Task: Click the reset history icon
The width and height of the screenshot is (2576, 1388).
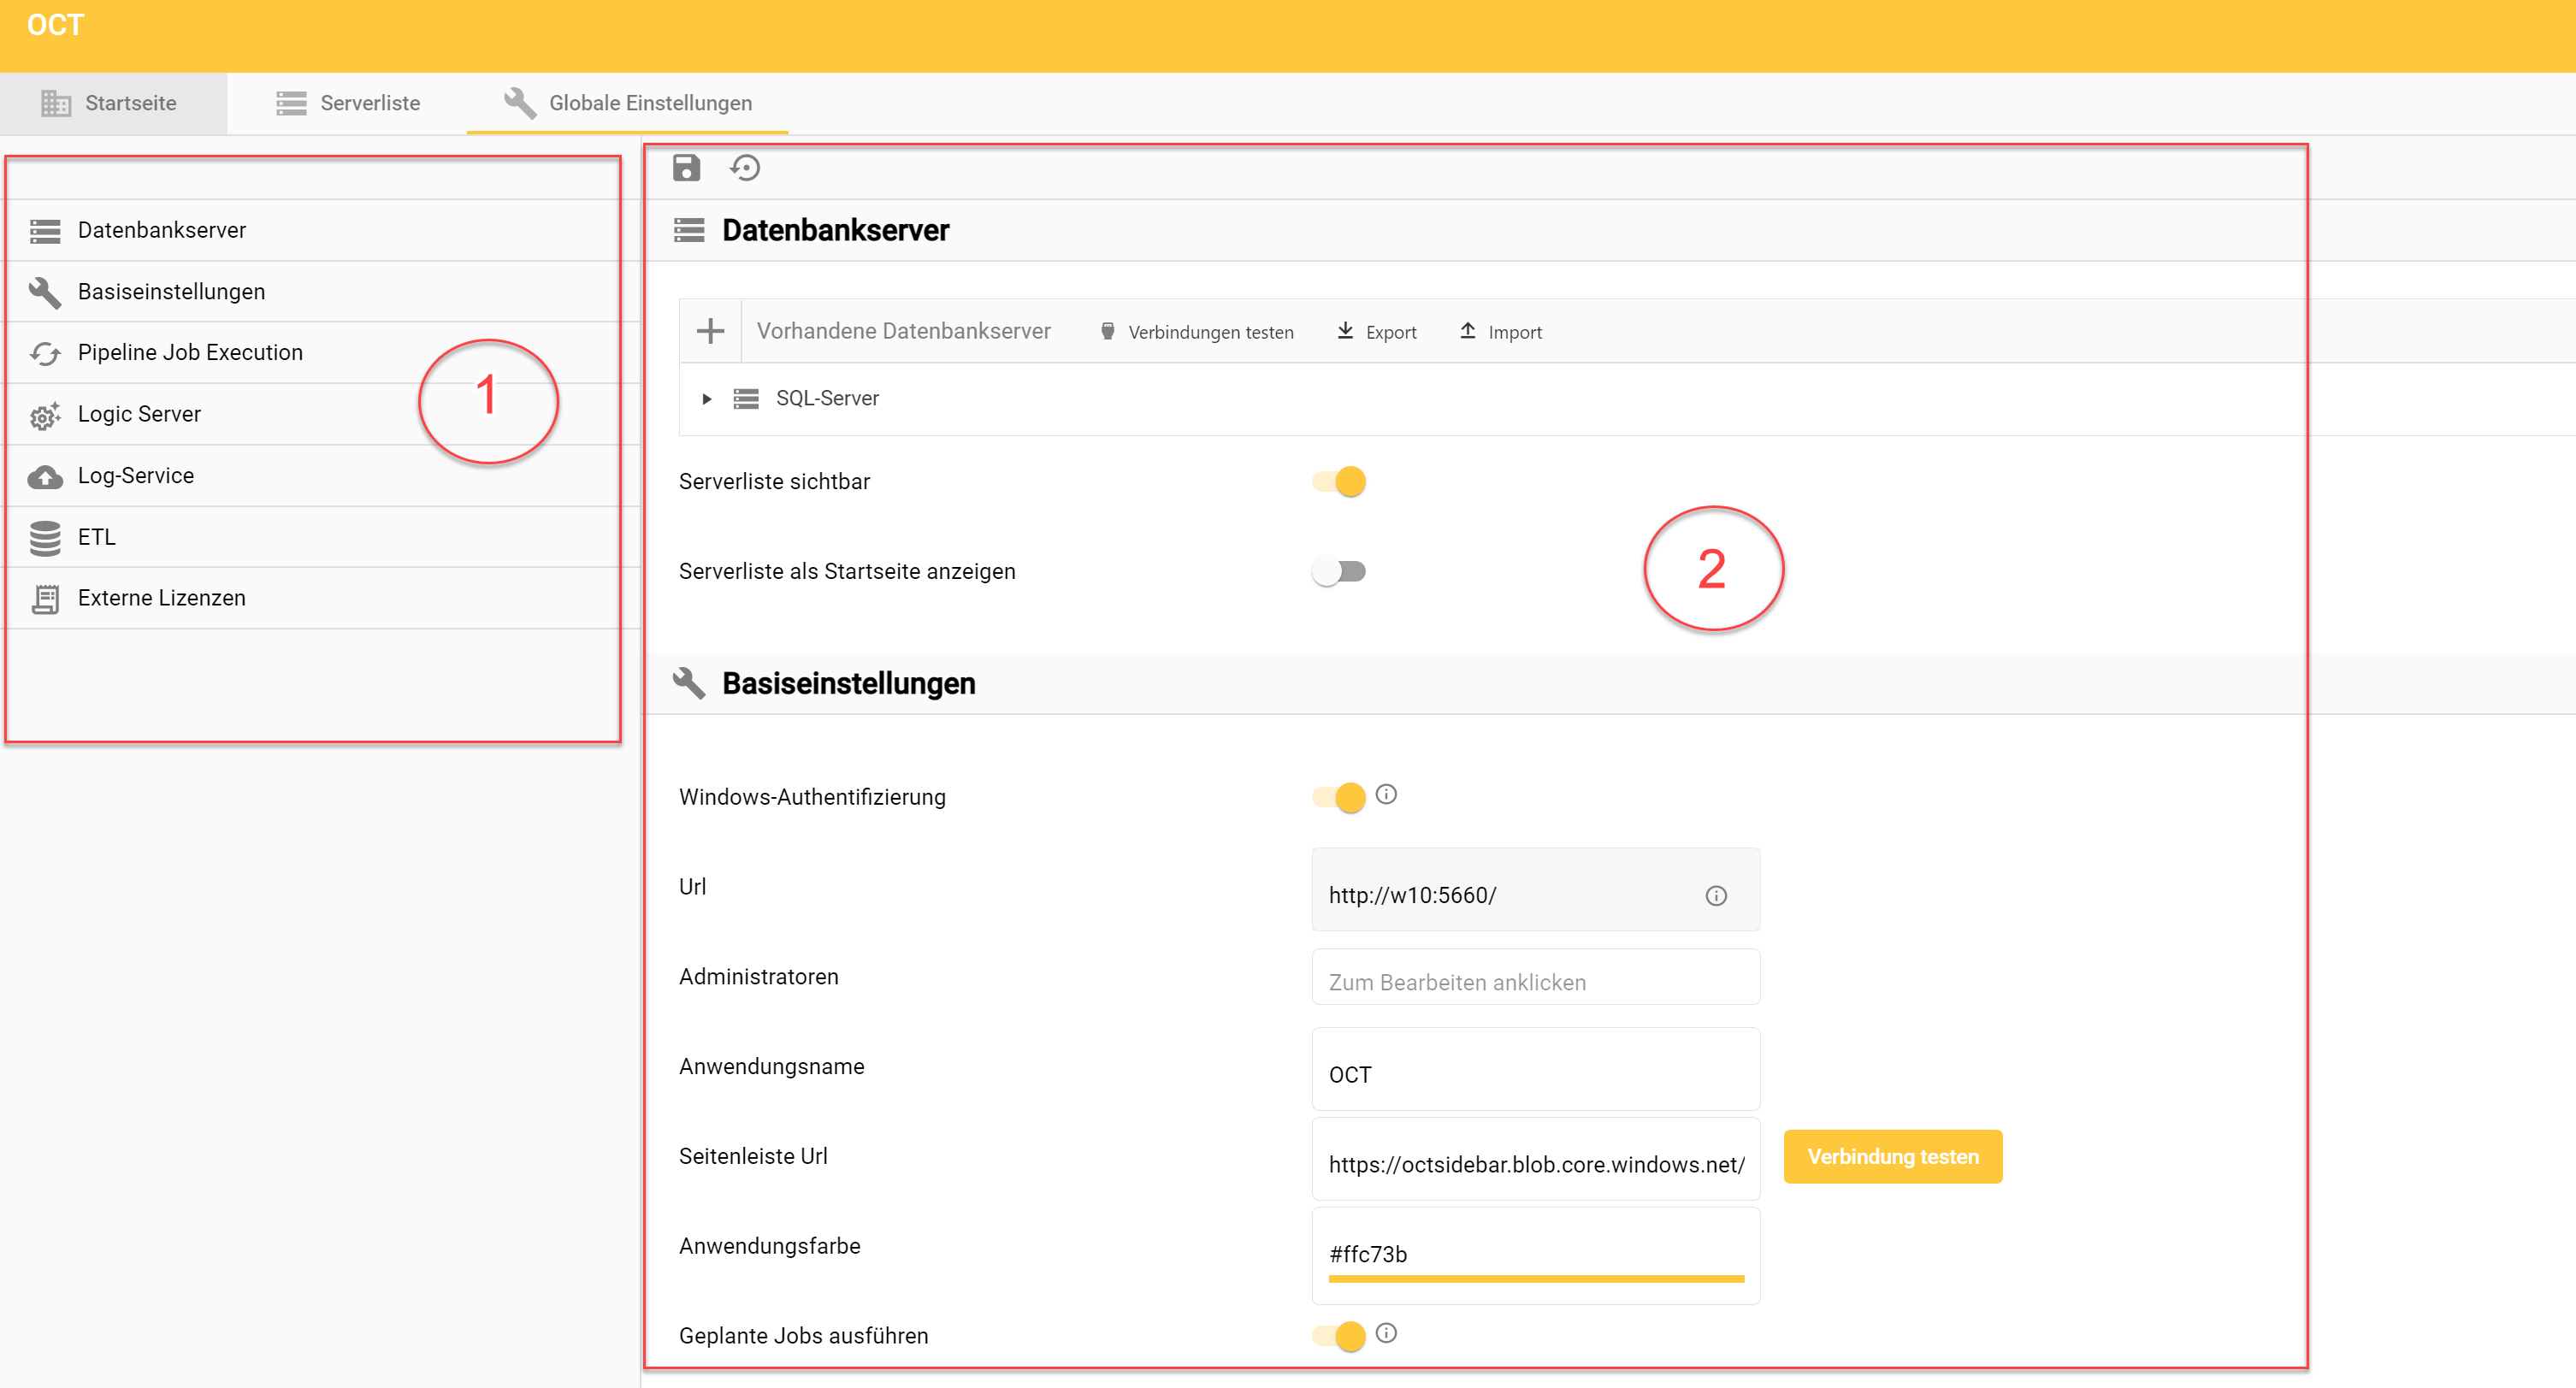Action: pos(745,168)
